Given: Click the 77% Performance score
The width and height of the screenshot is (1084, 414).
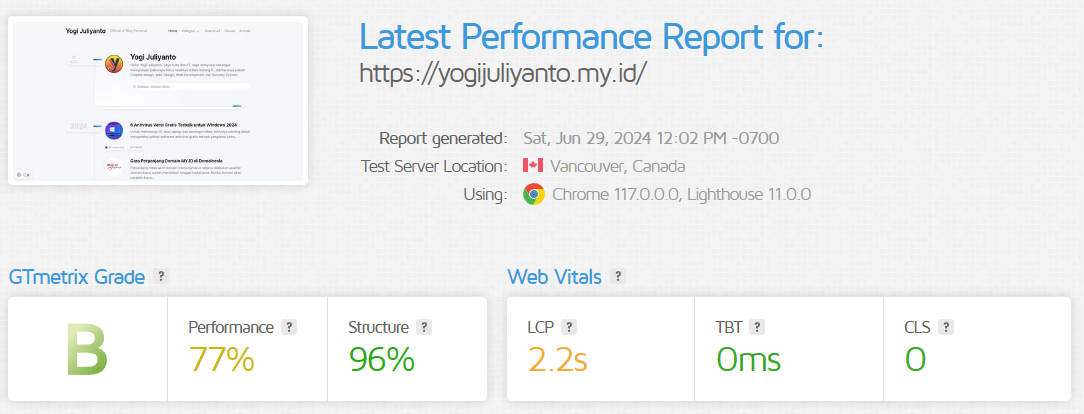Looking at the screenshot, I should tap(221, 359).
